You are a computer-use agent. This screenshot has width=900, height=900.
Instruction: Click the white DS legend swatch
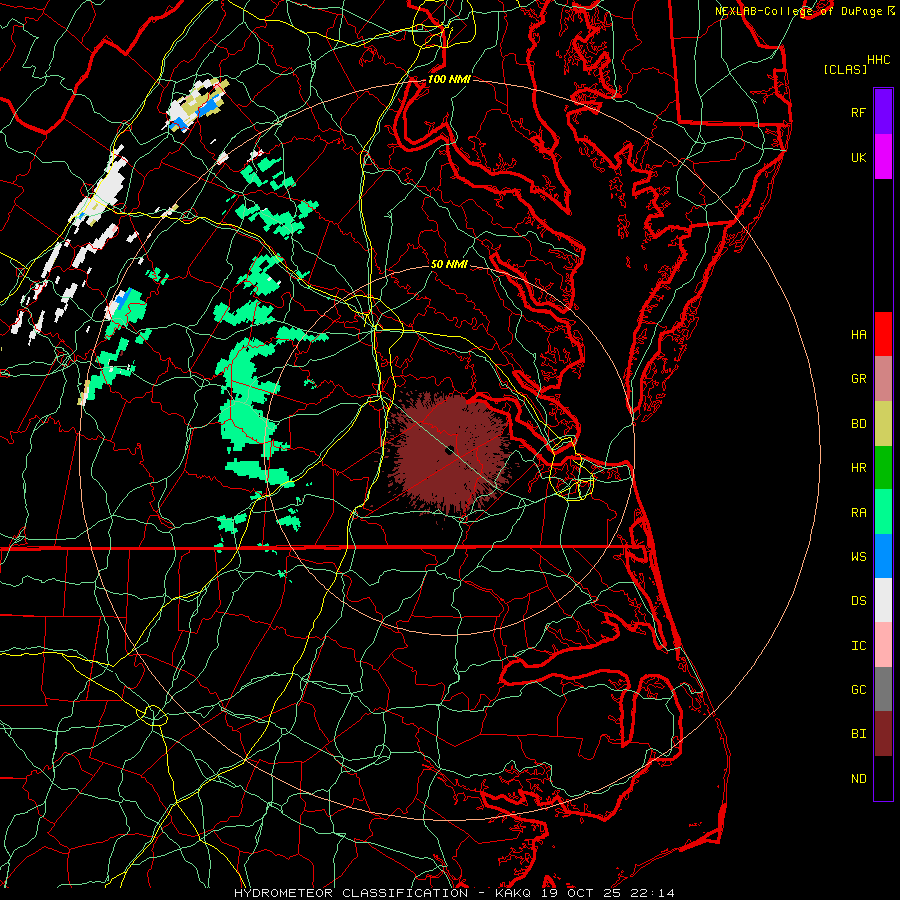[x=883, y=600]
